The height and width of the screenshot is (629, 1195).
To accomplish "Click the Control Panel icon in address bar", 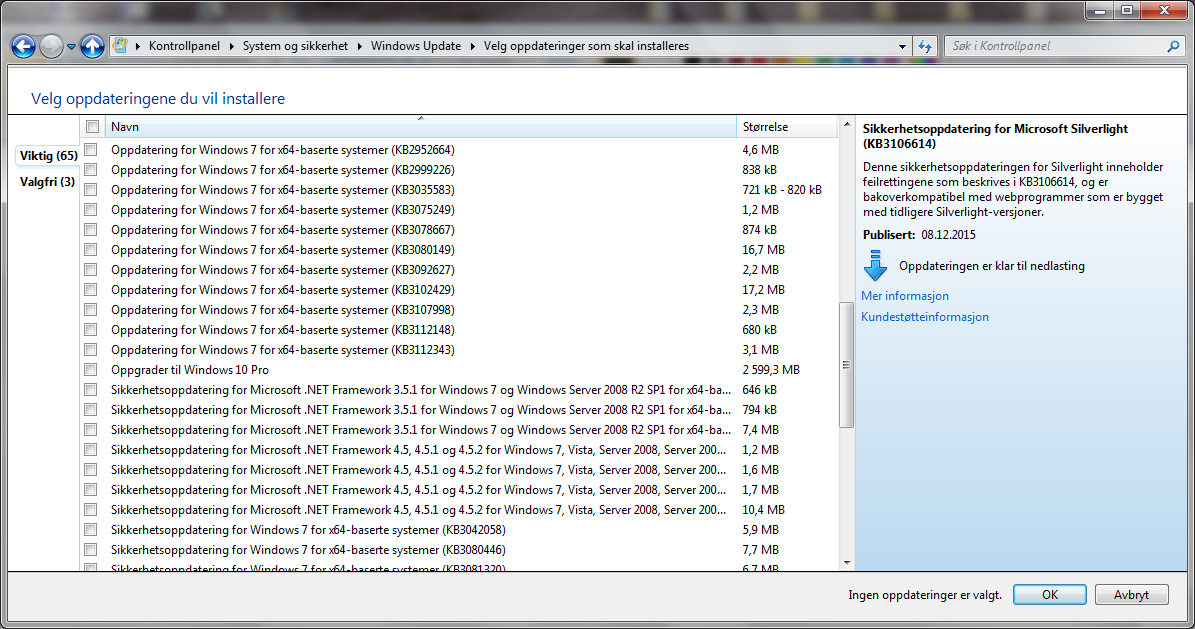I will (120, 46).
